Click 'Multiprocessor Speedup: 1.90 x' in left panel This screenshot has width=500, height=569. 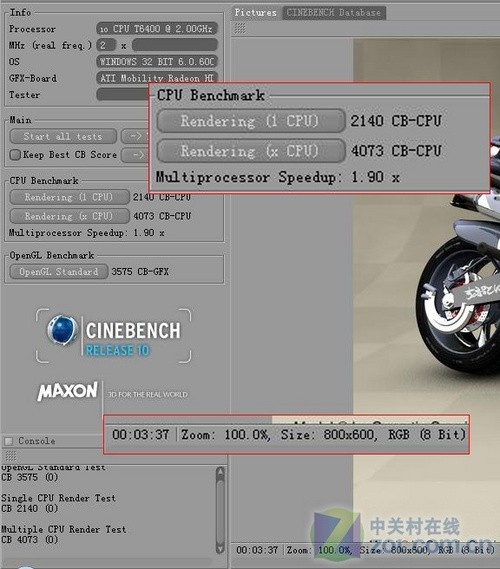click(x=87, y=233)
